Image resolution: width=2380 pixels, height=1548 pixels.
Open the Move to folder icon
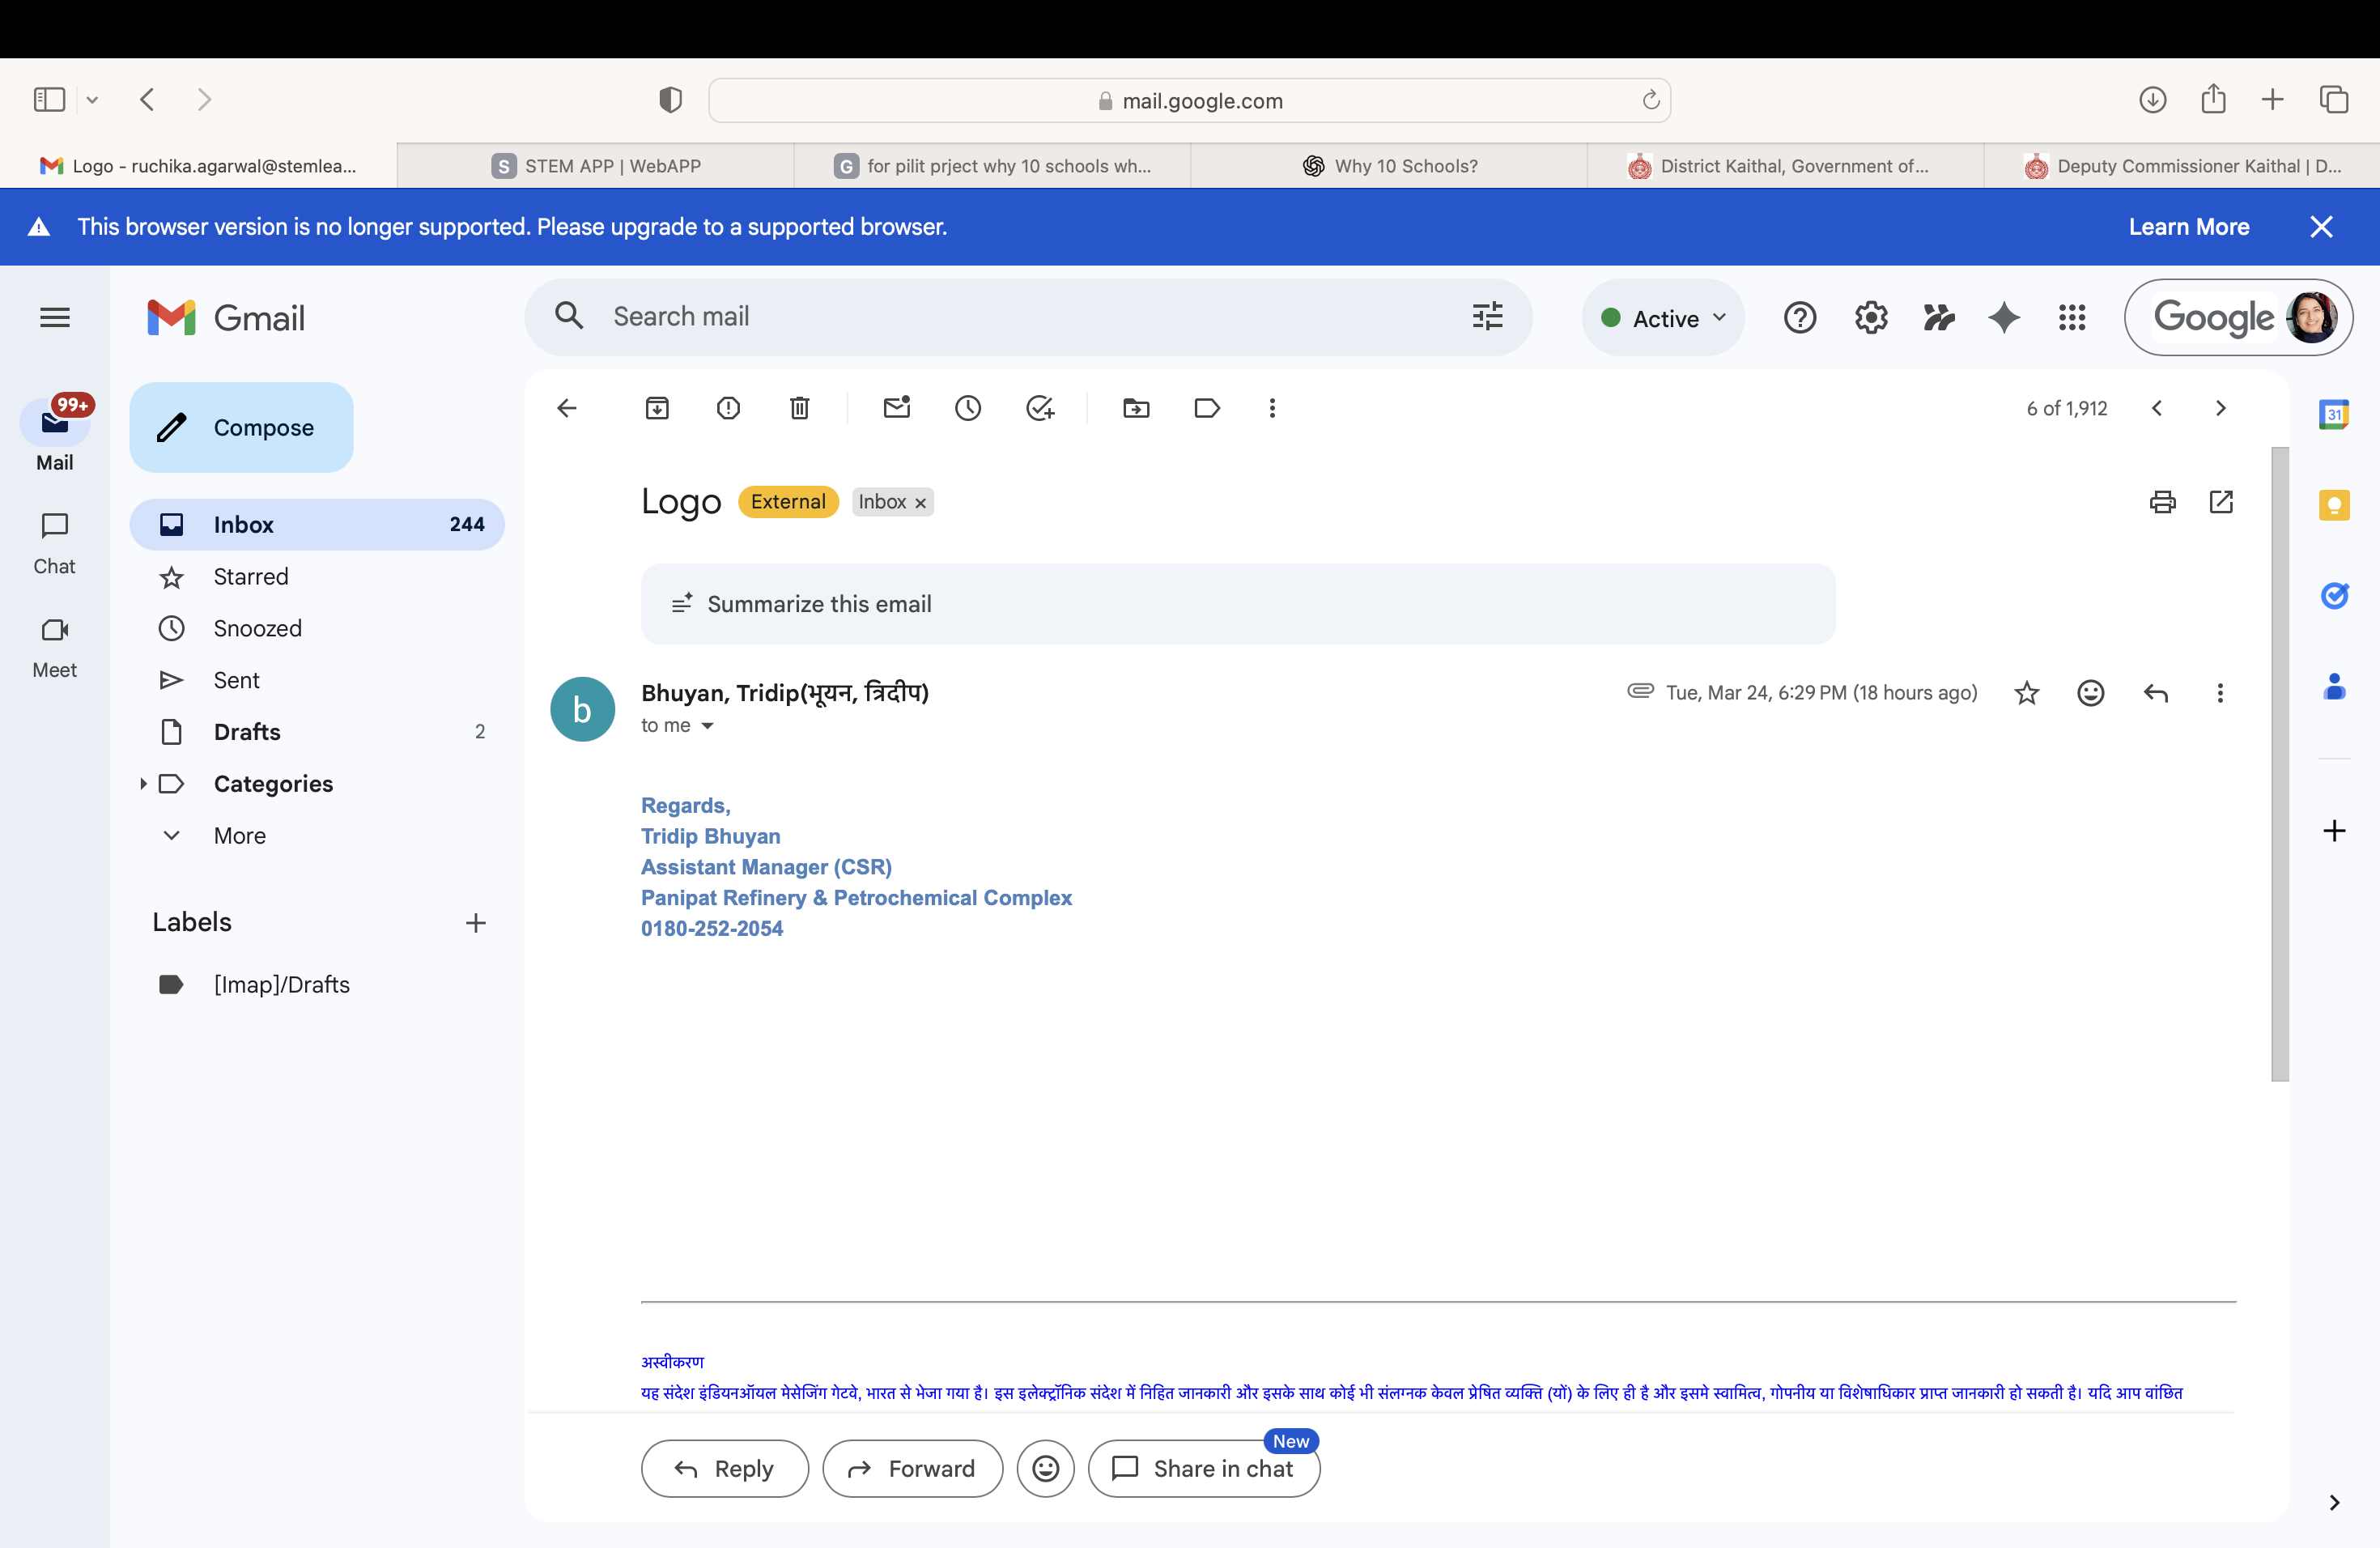coord(1136,408)
